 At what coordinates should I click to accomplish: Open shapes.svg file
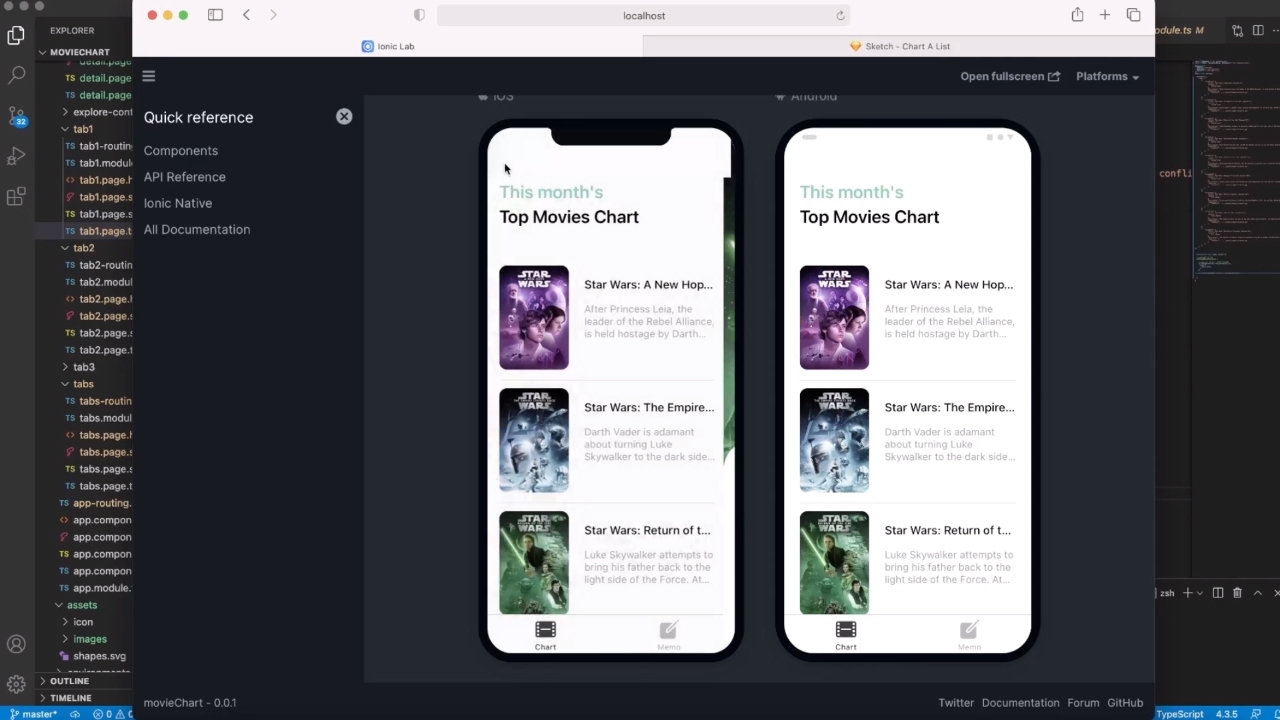click(92, 656)
